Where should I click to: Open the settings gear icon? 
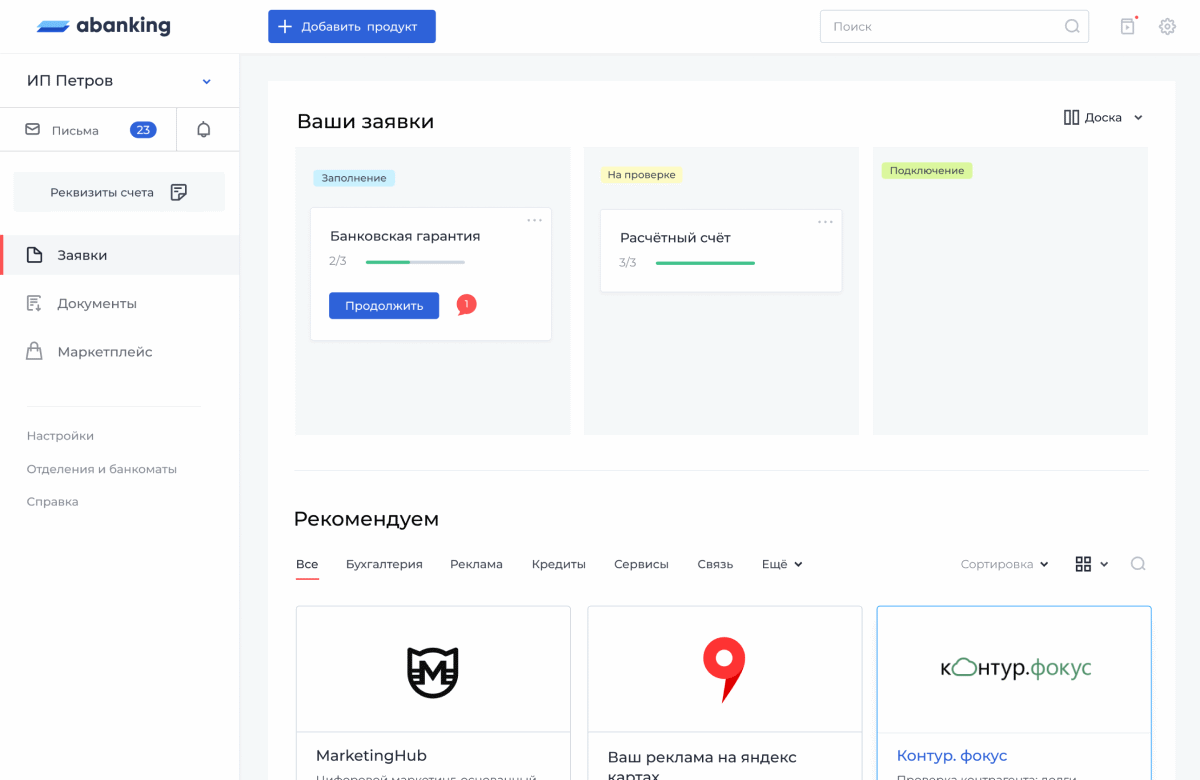coord(1167,27)
